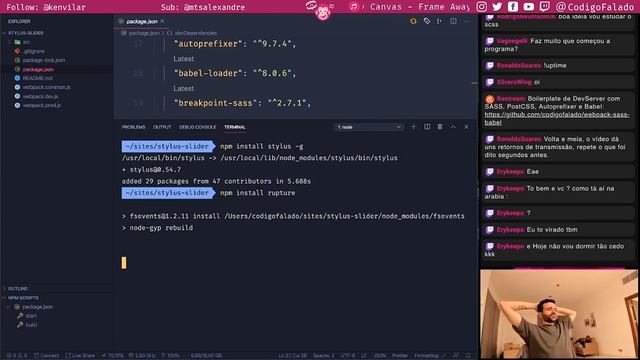640x360 pixels.
Task: Create a new terminal with plus icon
Action: click(413, 127)
